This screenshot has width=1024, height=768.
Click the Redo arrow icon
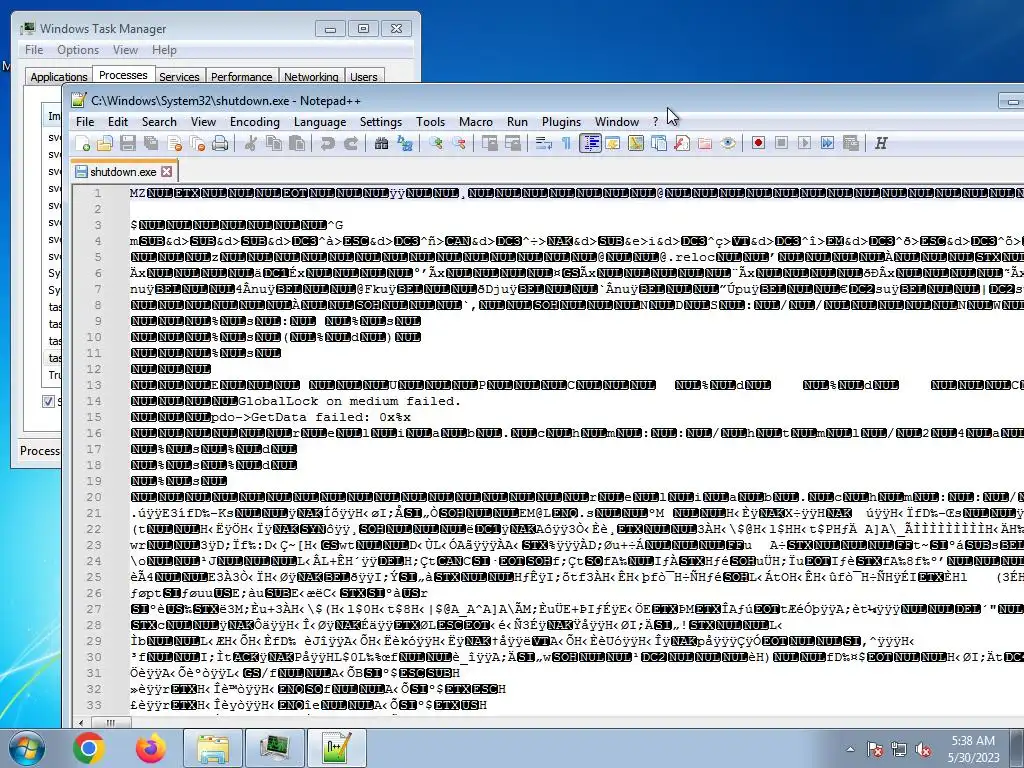(351, 144)
